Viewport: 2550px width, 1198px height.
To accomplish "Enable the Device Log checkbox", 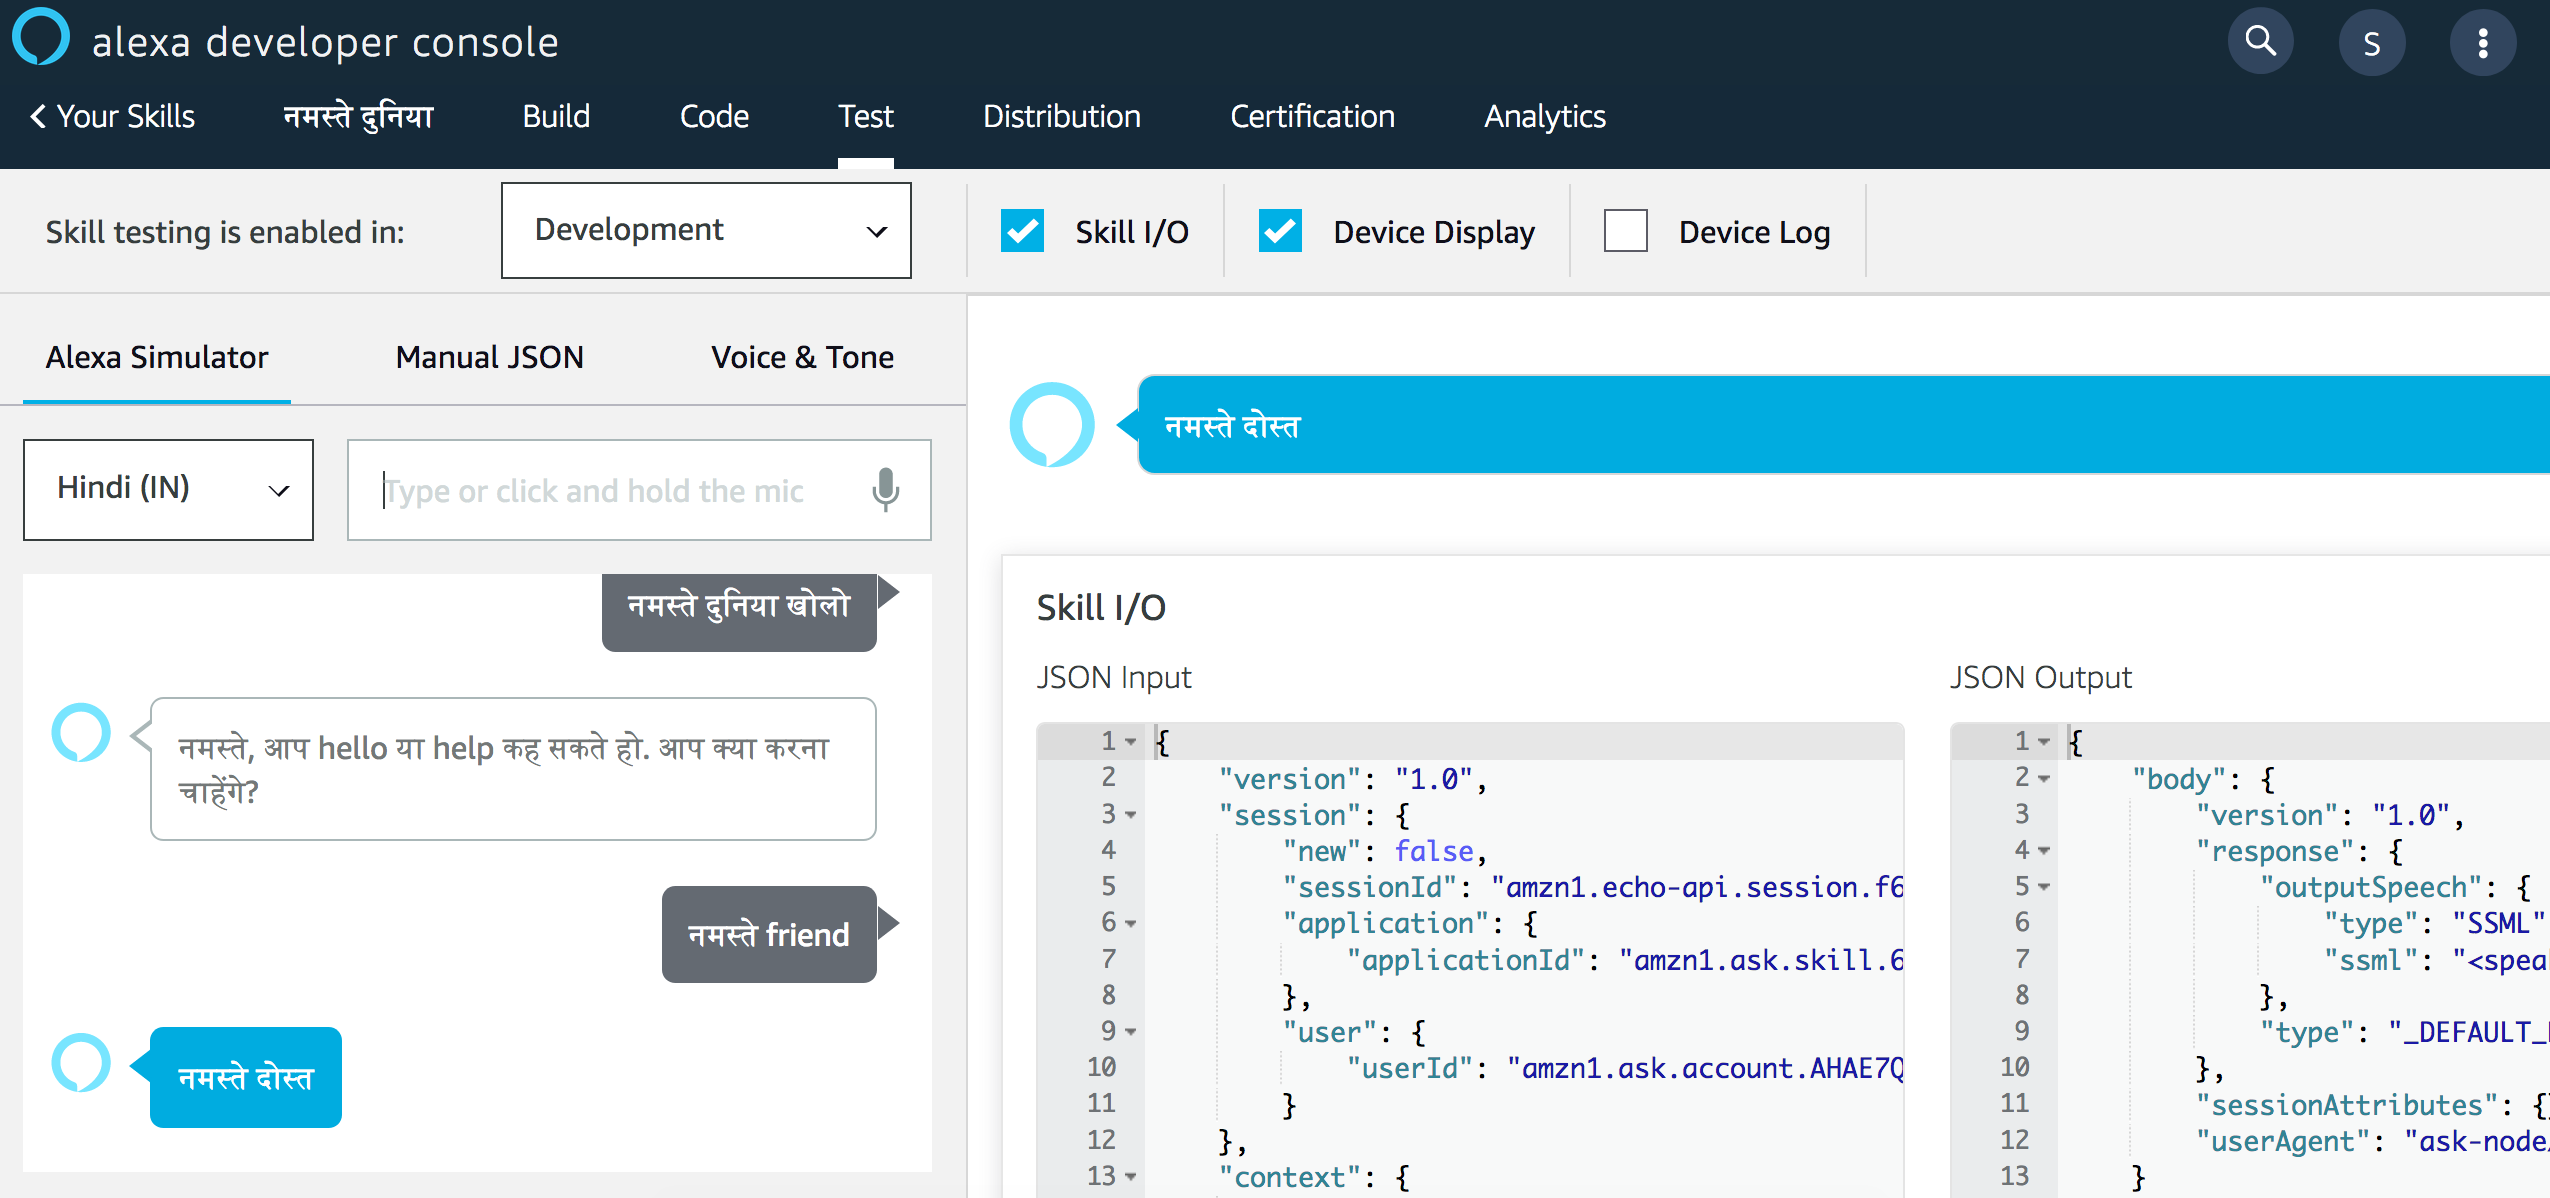I will click(1624, 230).
